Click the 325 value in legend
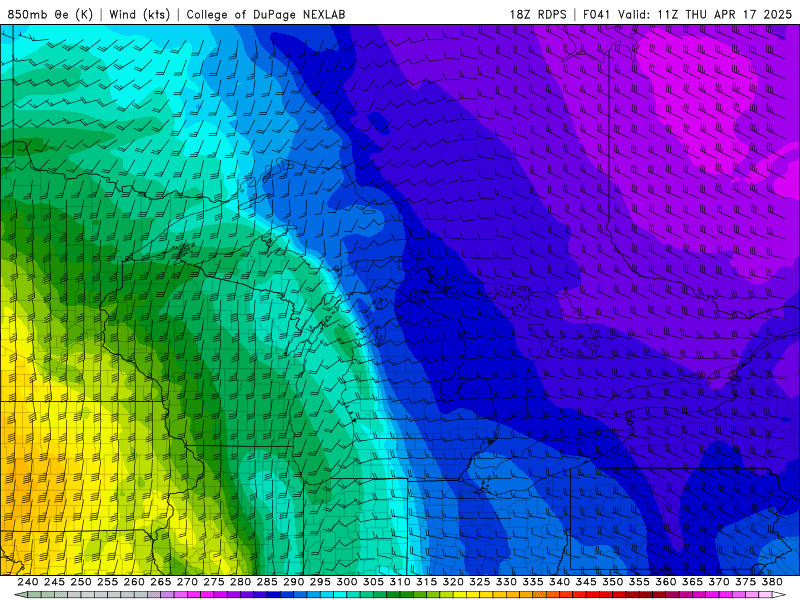Viewport: 800px width, 600px height. click(480, 582)
